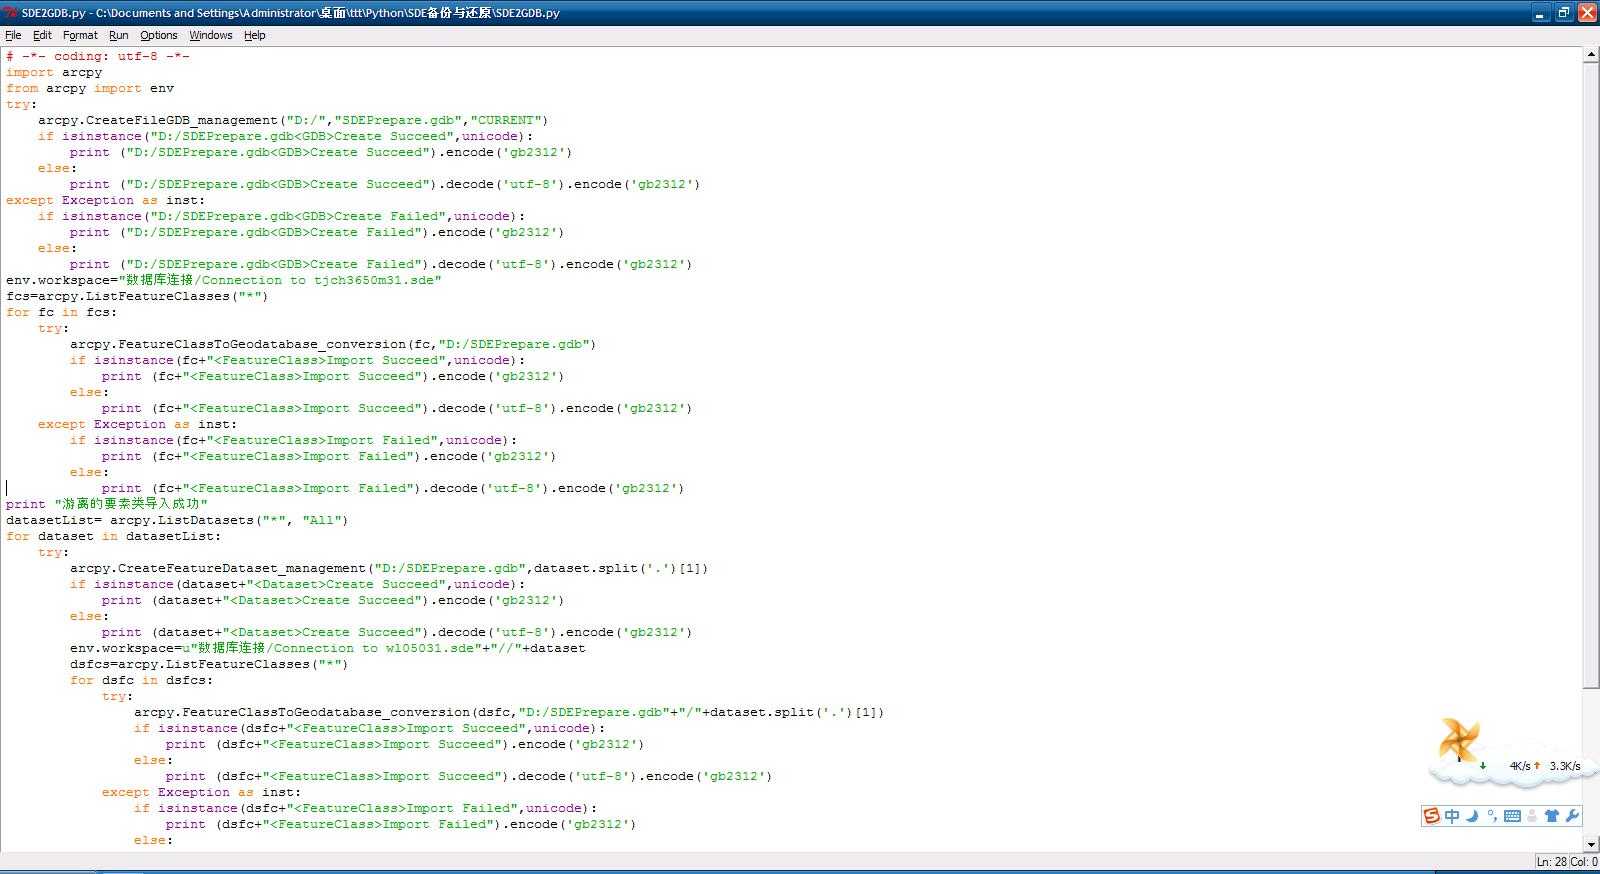
Task: Open the wrench settings icon on IME bar
Action: [x=1572, y=816]
